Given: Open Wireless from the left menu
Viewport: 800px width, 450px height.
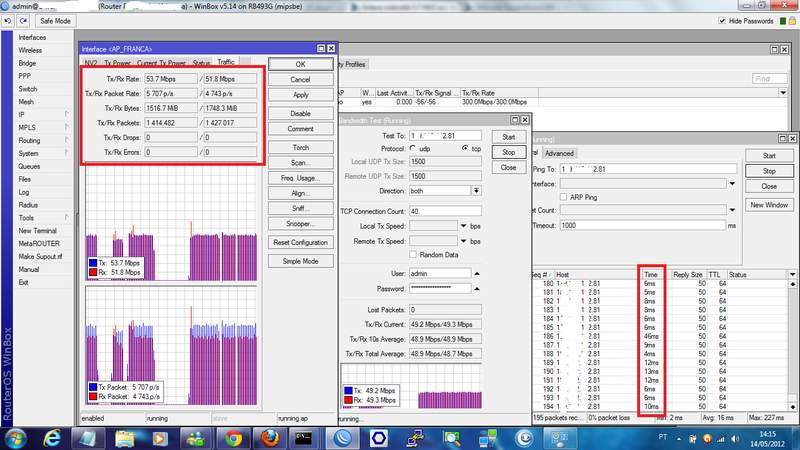Looking at the screenshot, I should [x=30, y=49].
